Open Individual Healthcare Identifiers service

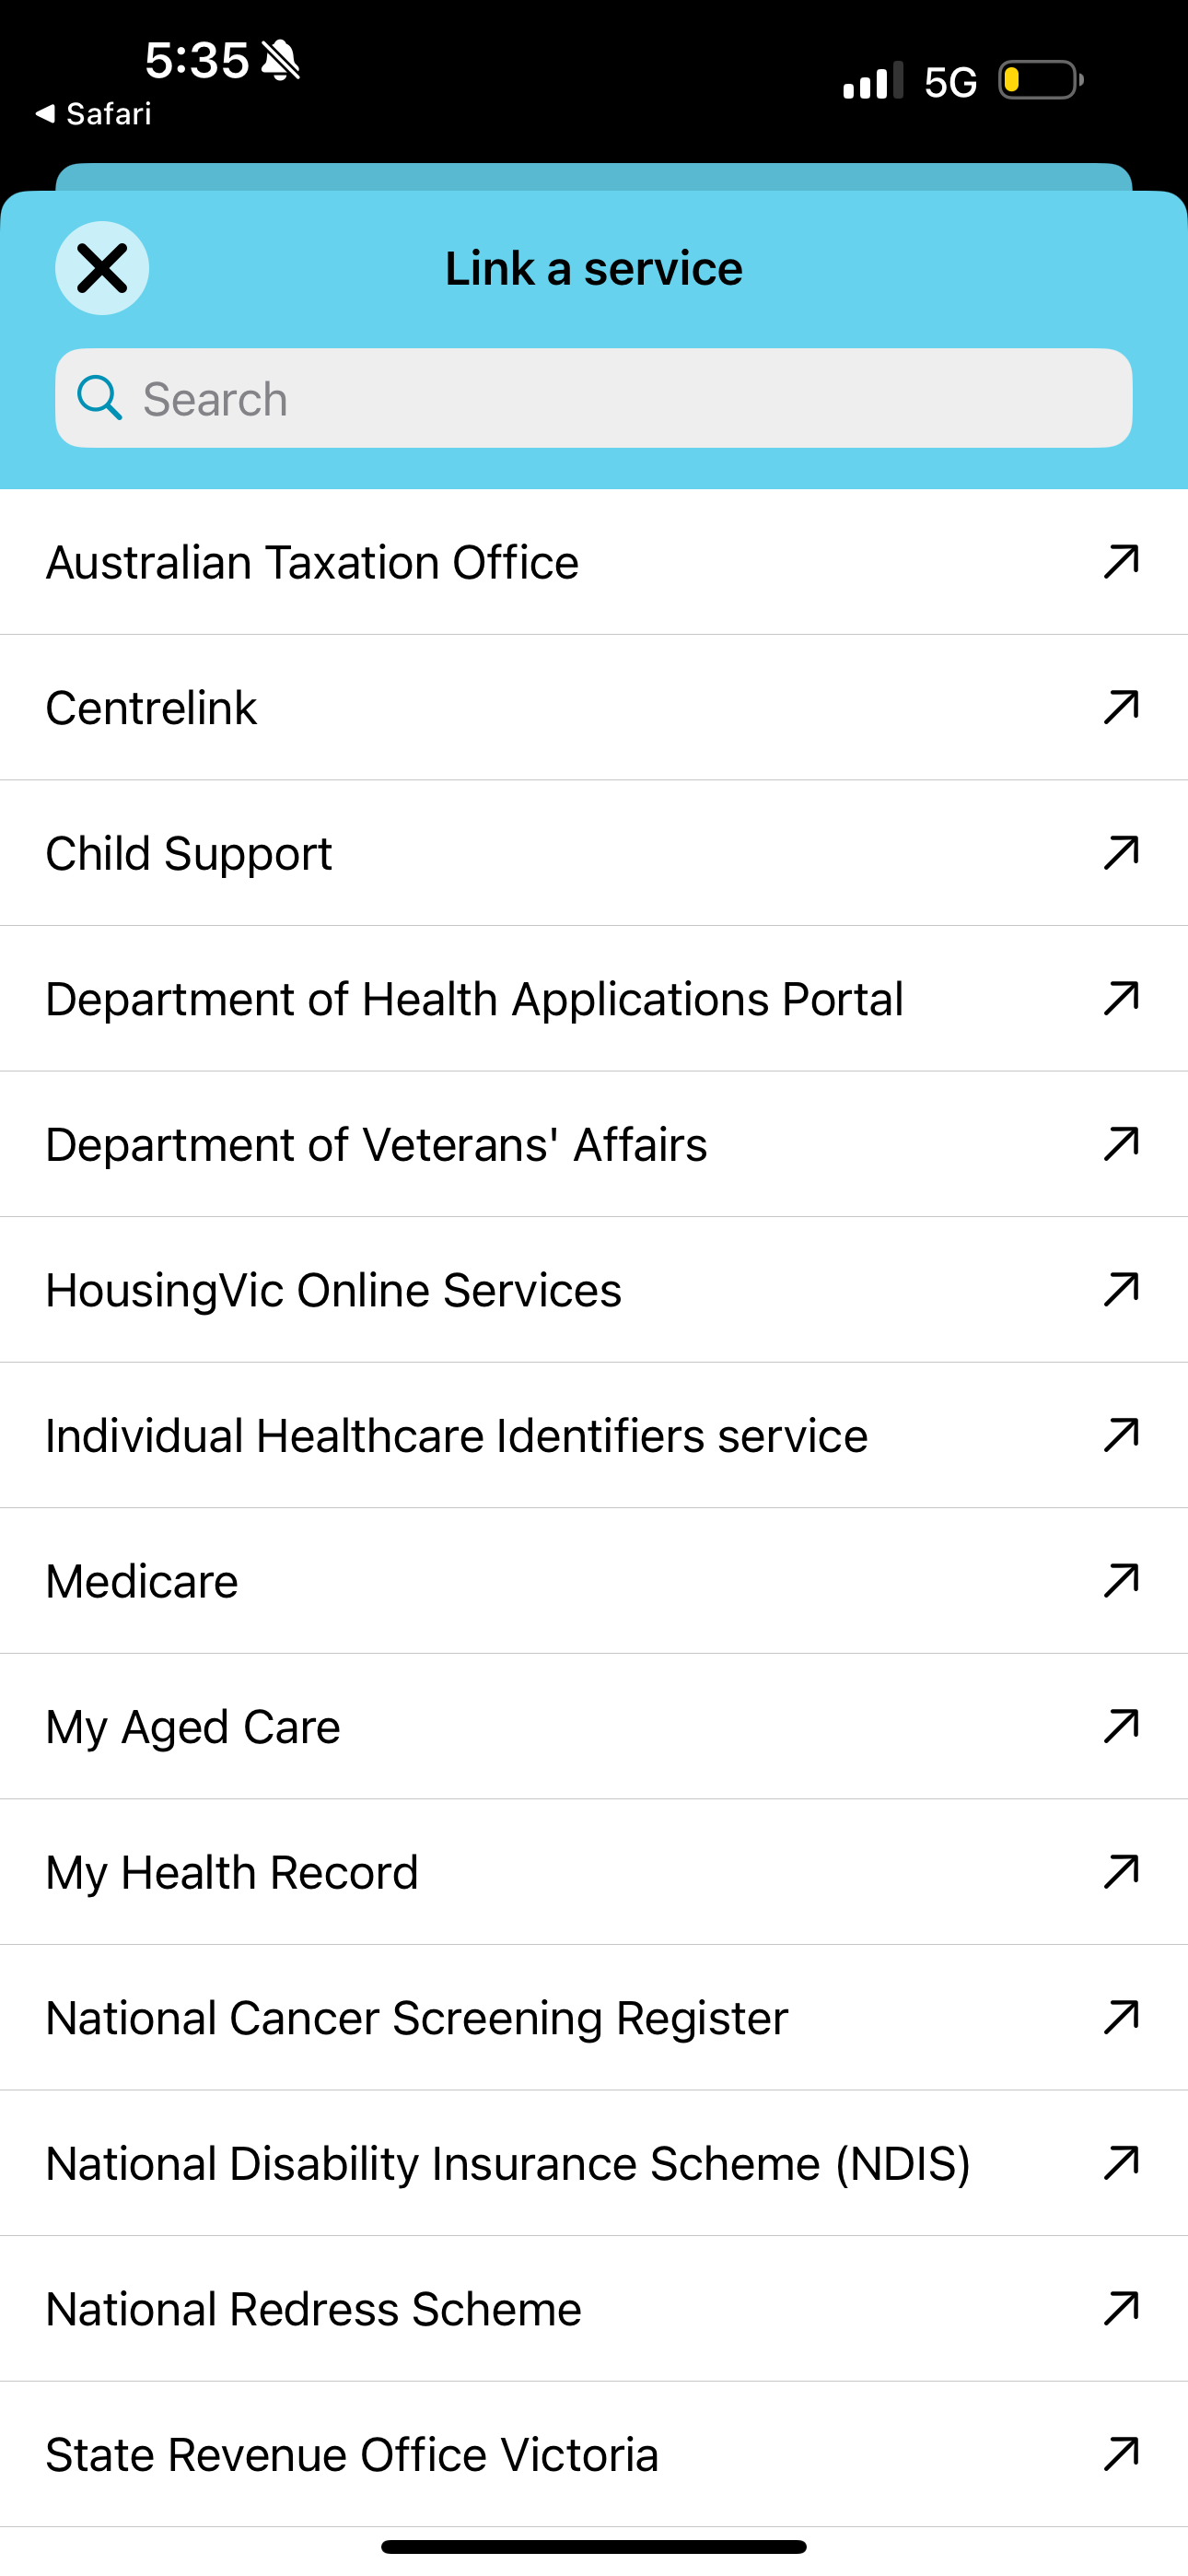pyautogui.click(x=594, y=1435)
